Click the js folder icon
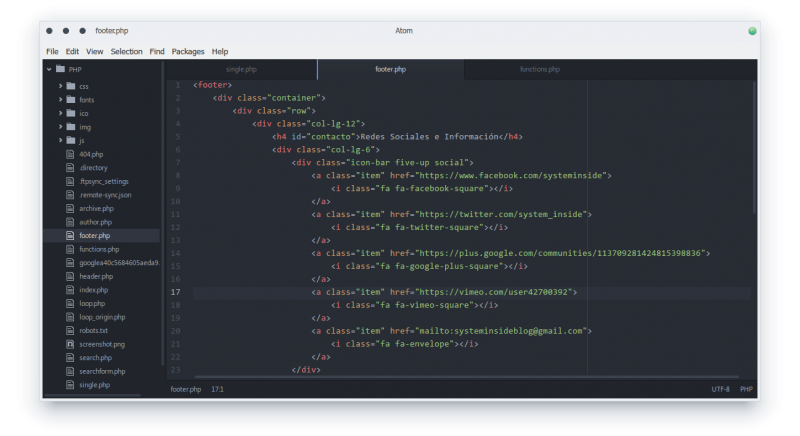This screenshot has width=800, height=436. click(x=71, y=140)
